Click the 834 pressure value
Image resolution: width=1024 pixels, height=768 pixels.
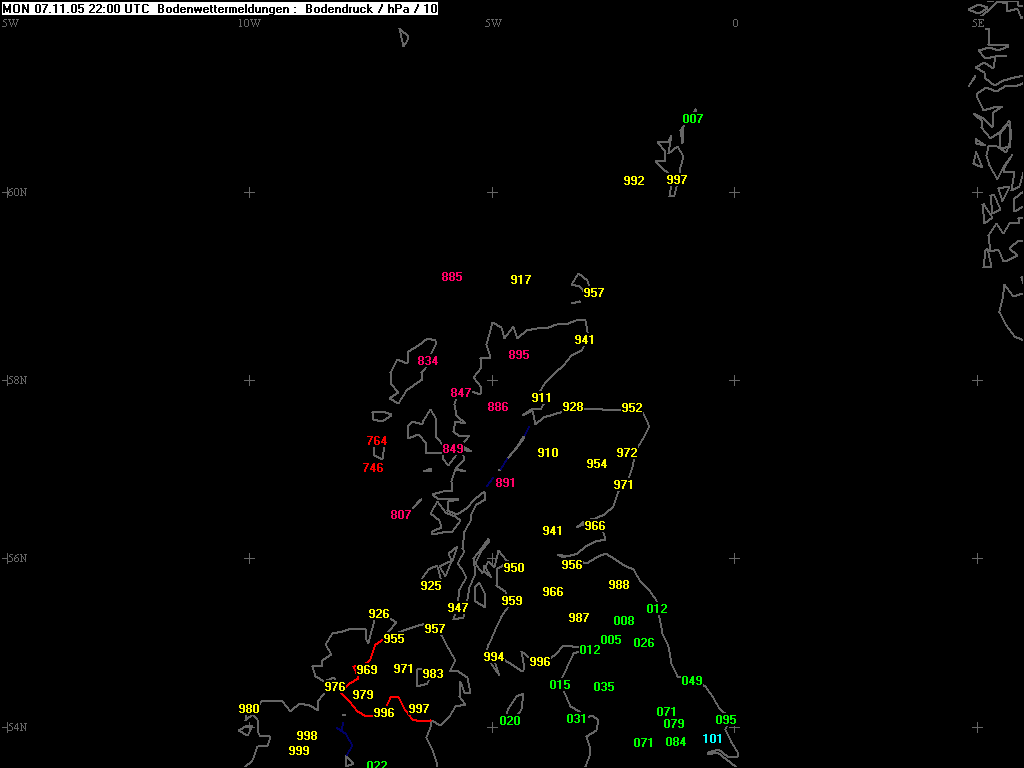tap(427, 361)
